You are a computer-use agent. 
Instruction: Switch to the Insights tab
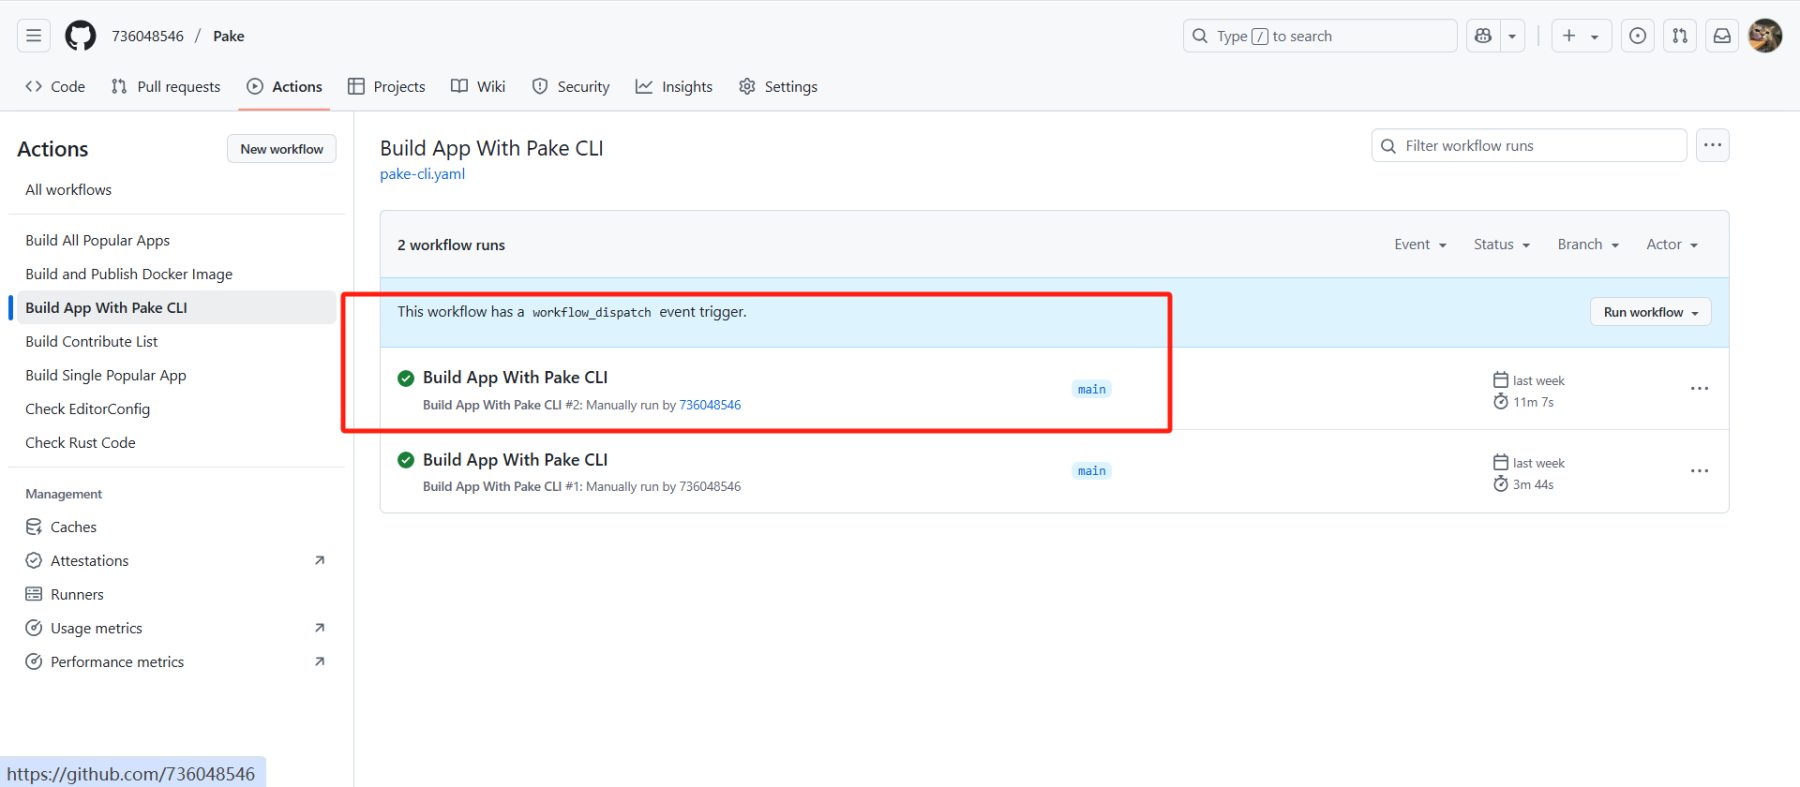[674, 87]
